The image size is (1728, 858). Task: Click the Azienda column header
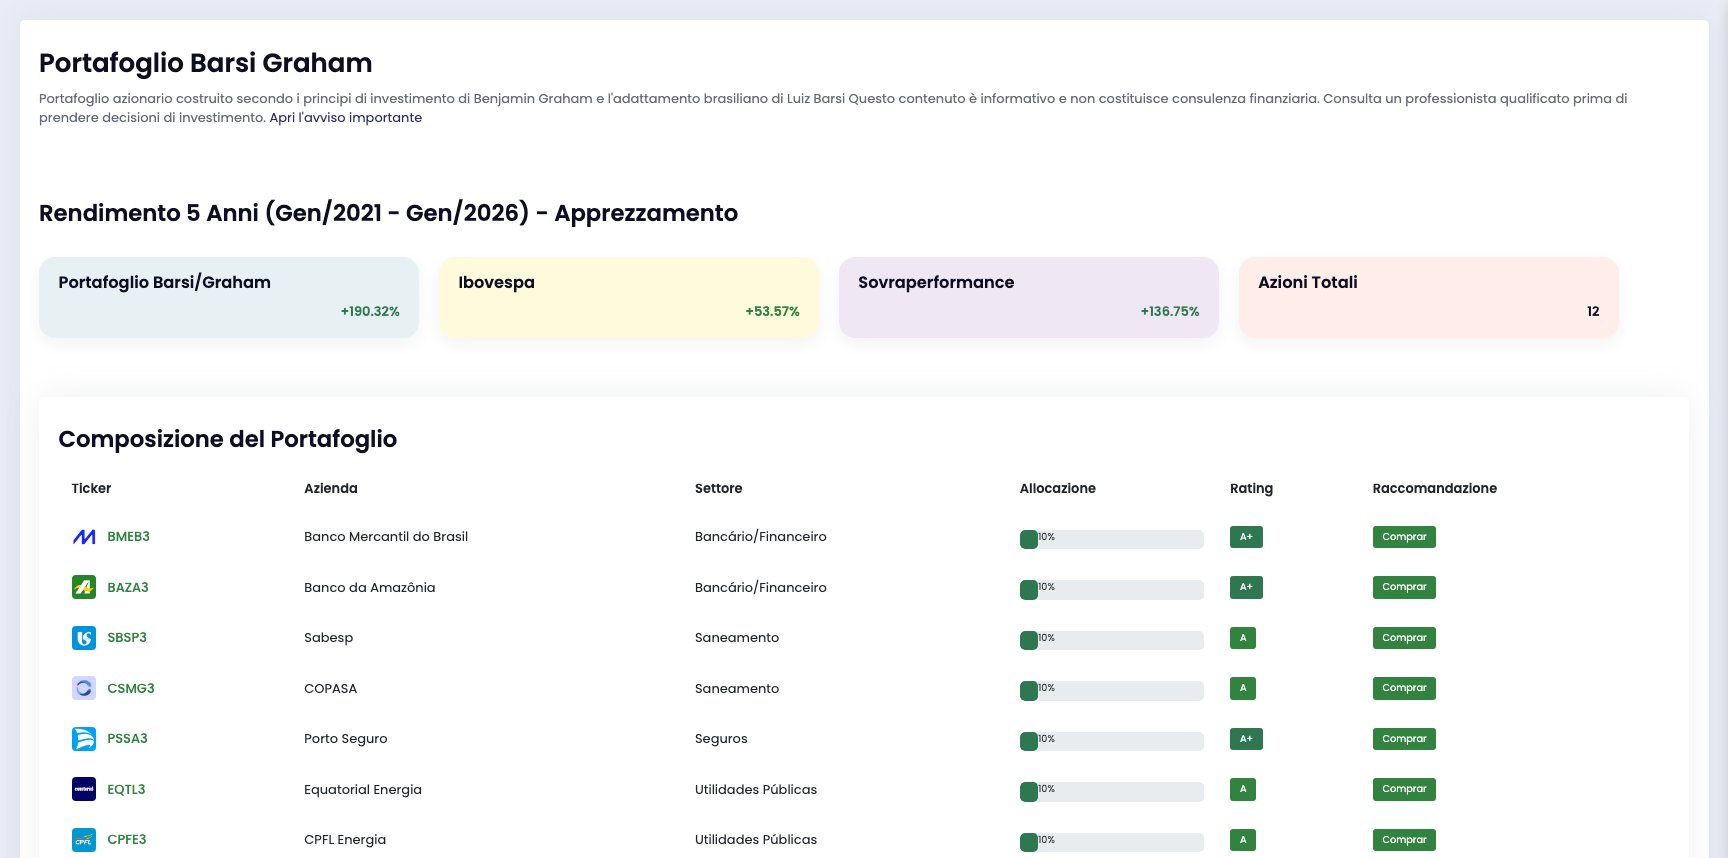(331, 488)
